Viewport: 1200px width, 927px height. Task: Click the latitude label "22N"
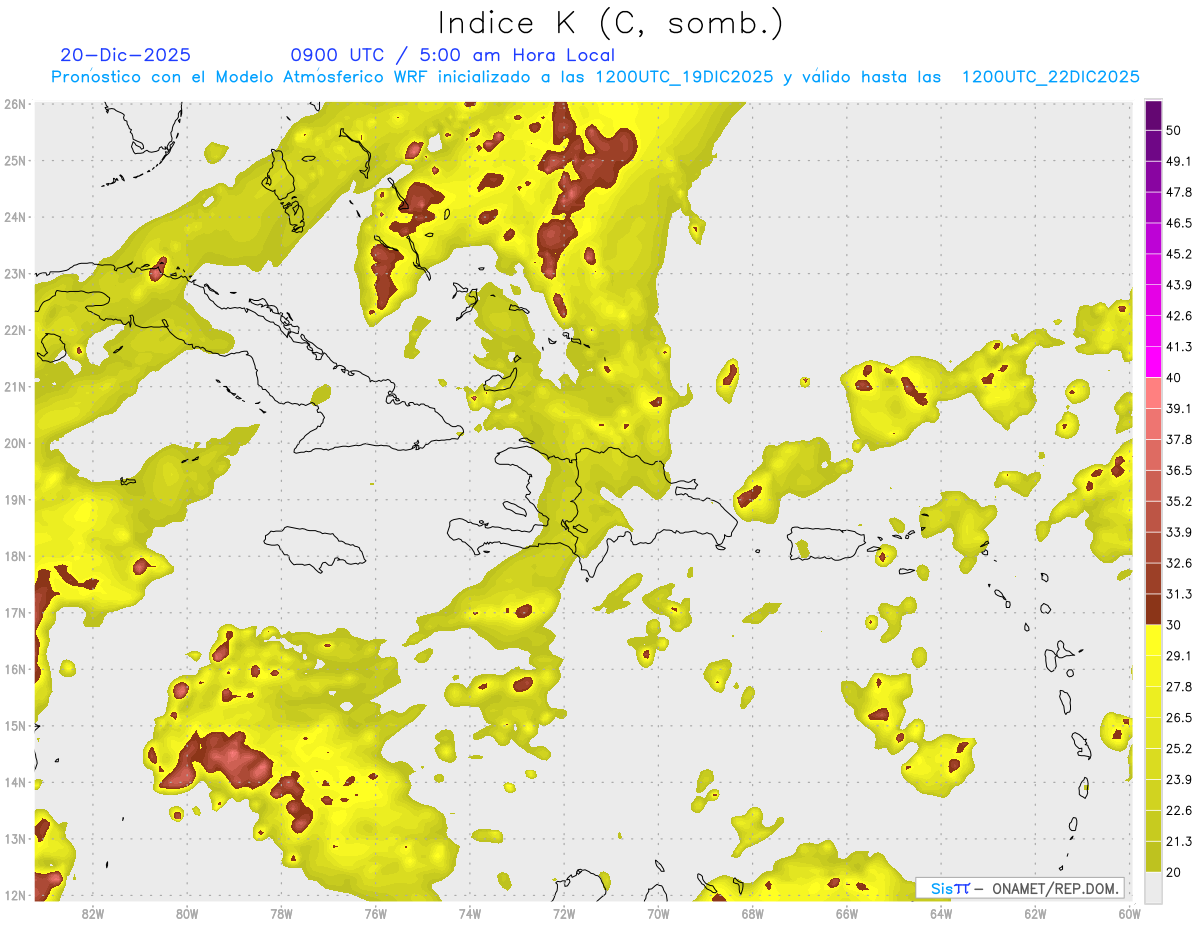(15, 330)
